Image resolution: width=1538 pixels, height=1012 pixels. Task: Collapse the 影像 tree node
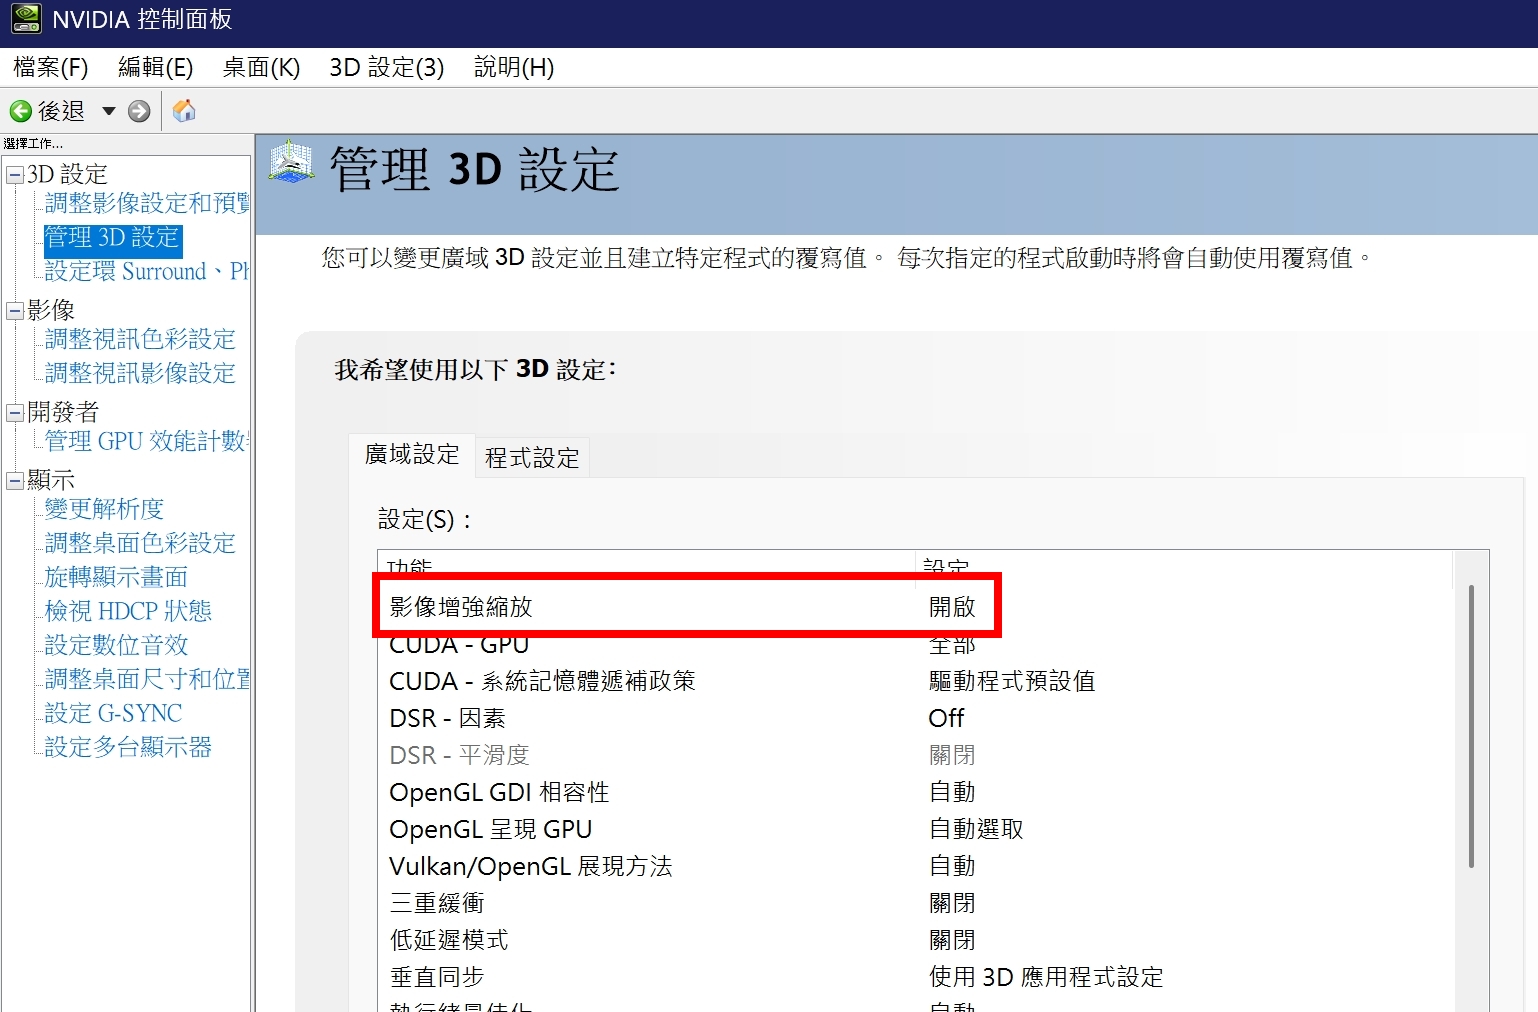[15, 311]
